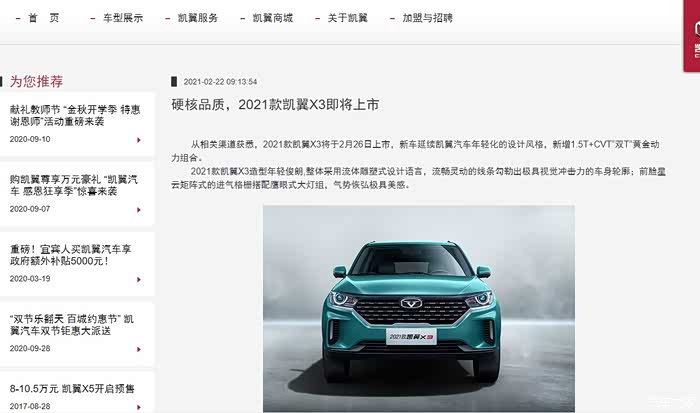The height and width of the screenshot is (413, 700).
Task: Open the 首页 home menu item
Action: [x=43, y=18]
